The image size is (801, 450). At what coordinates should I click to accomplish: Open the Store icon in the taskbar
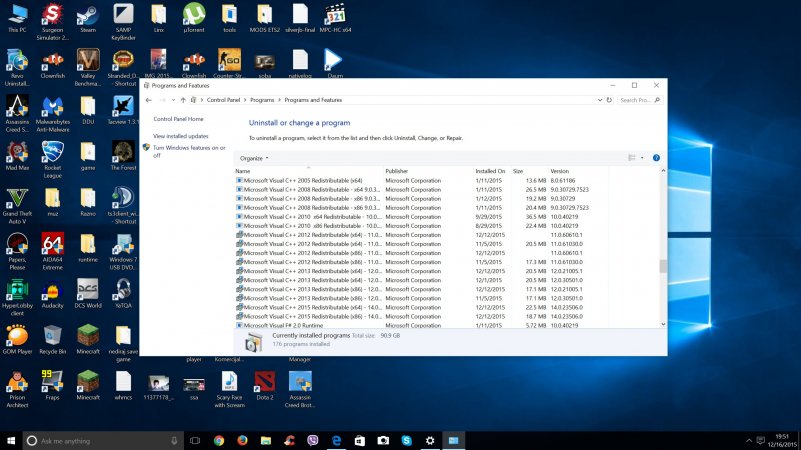coord(360,440)
